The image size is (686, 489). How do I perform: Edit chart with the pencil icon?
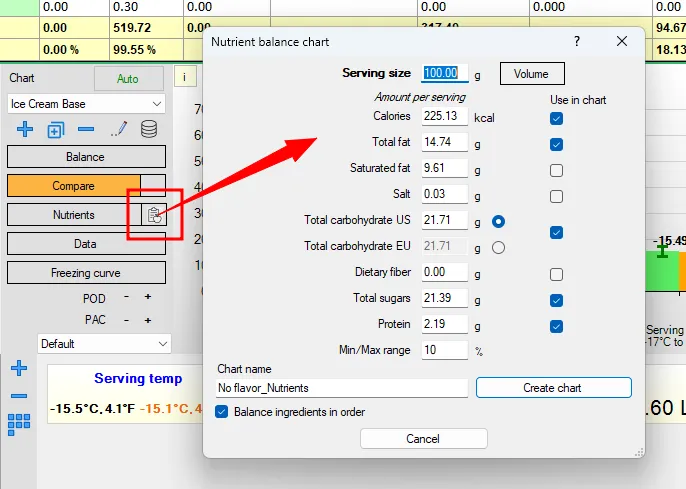(x=119, y=129)
